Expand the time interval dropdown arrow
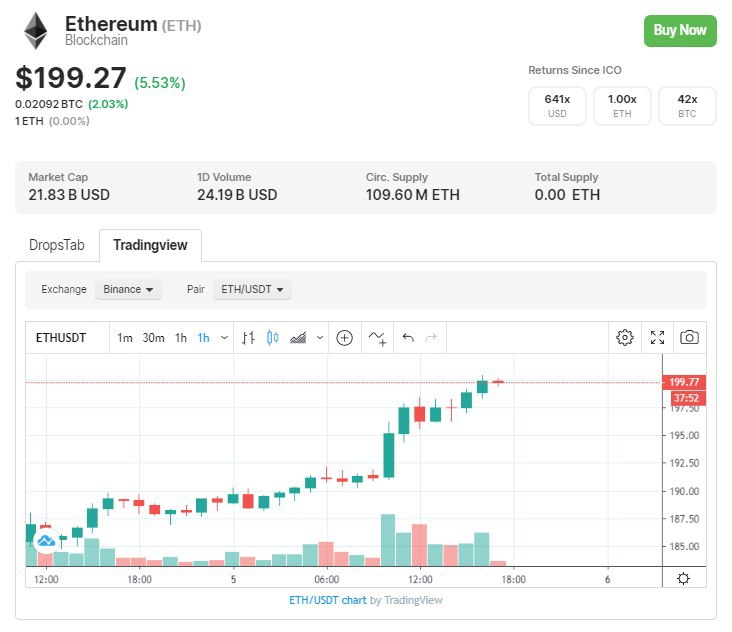732x632 pixels. pos(225,337)
